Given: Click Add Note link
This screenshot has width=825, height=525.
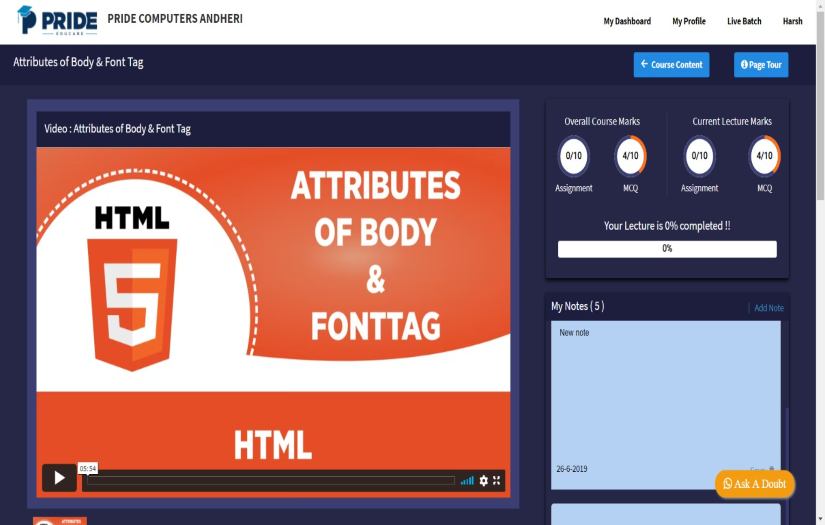Looking at the screenshot, I should click(769, 308).
